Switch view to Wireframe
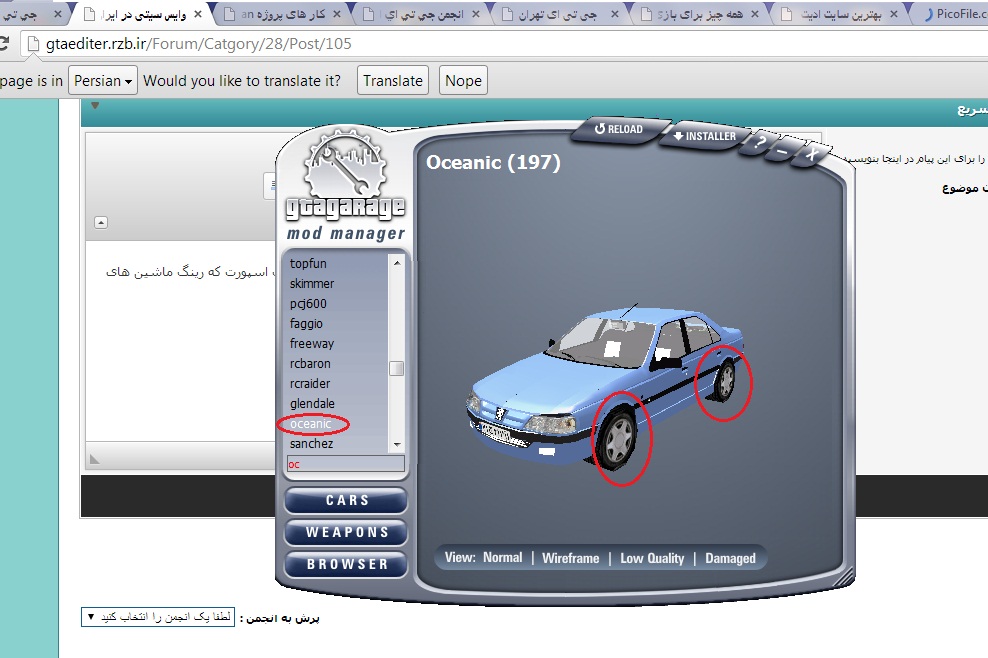The height and width of the screenshot is (658, 988). point(570,558)
